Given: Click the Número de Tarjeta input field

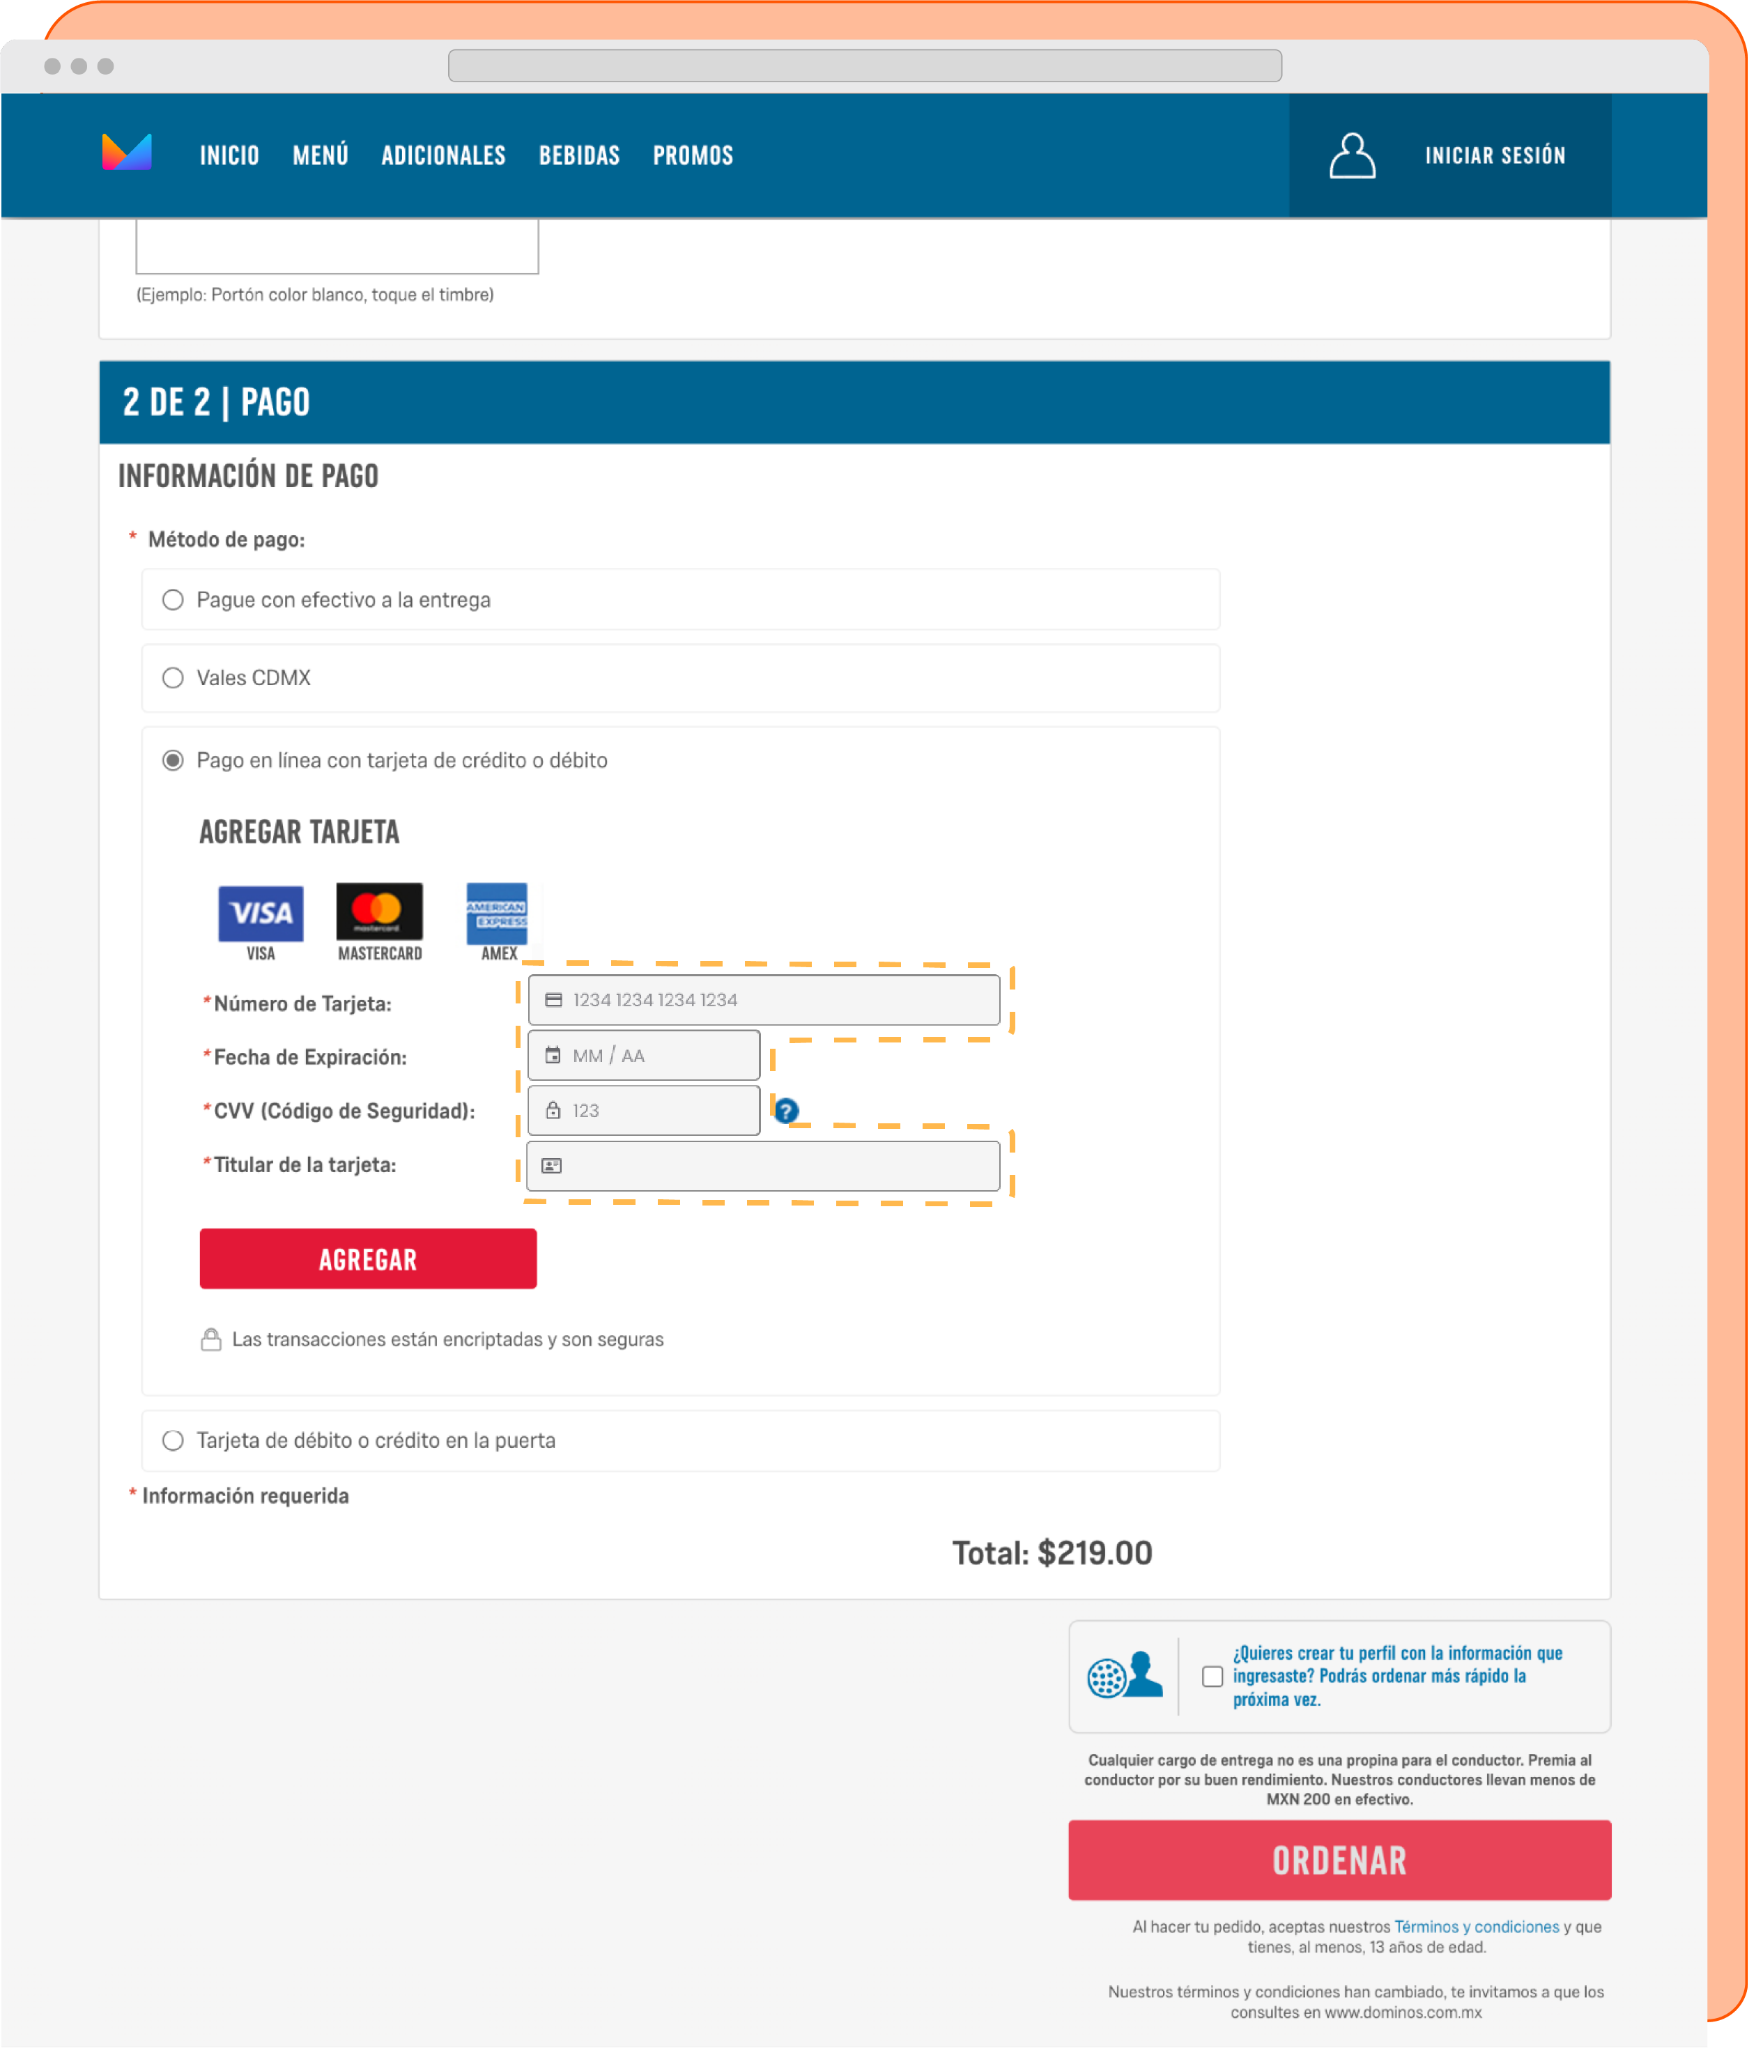Looking at the screenshot, I should (x=764, y=999).
